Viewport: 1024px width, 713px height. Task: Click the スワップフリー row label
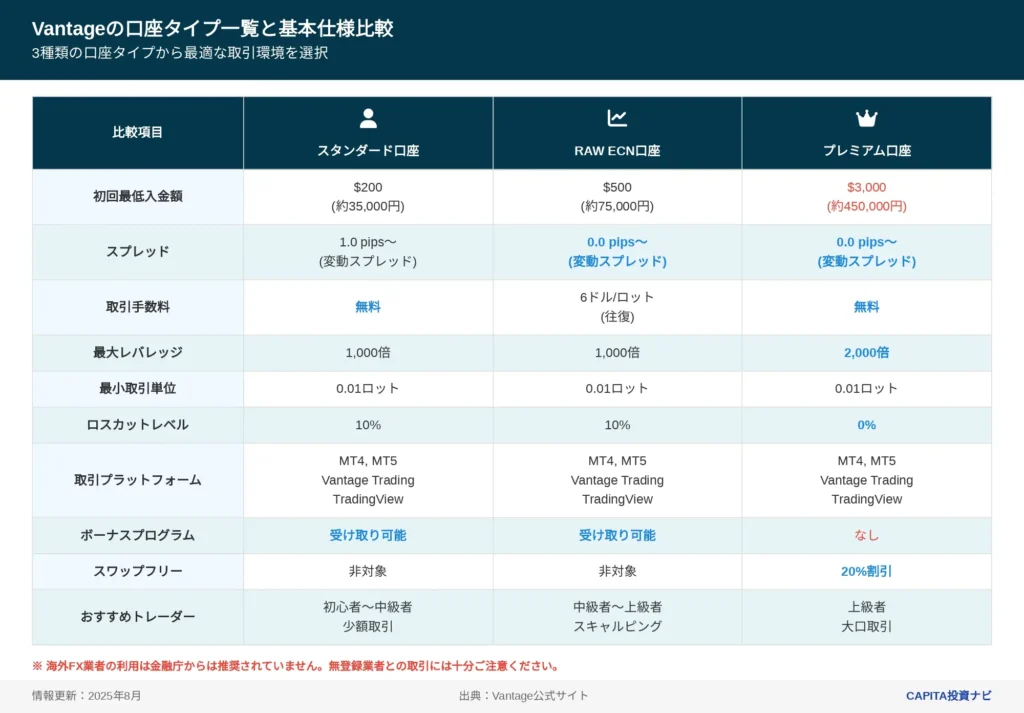138,571
